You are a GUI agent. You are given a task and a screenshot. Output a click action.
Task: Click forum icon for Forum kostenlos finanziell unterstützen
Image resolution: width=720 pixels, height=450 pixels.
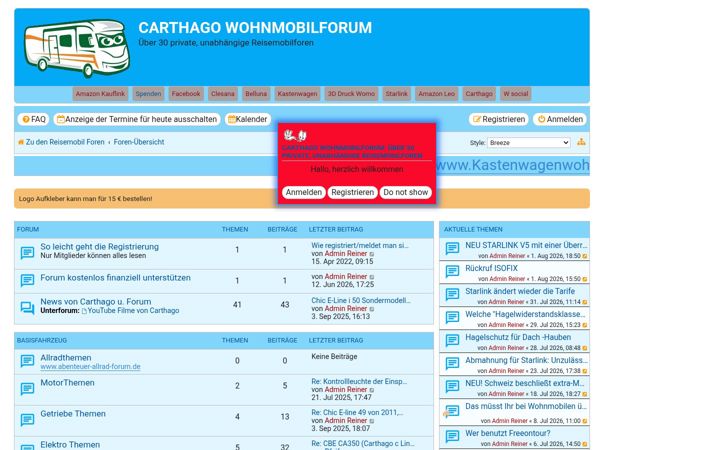tap(27, 281)
